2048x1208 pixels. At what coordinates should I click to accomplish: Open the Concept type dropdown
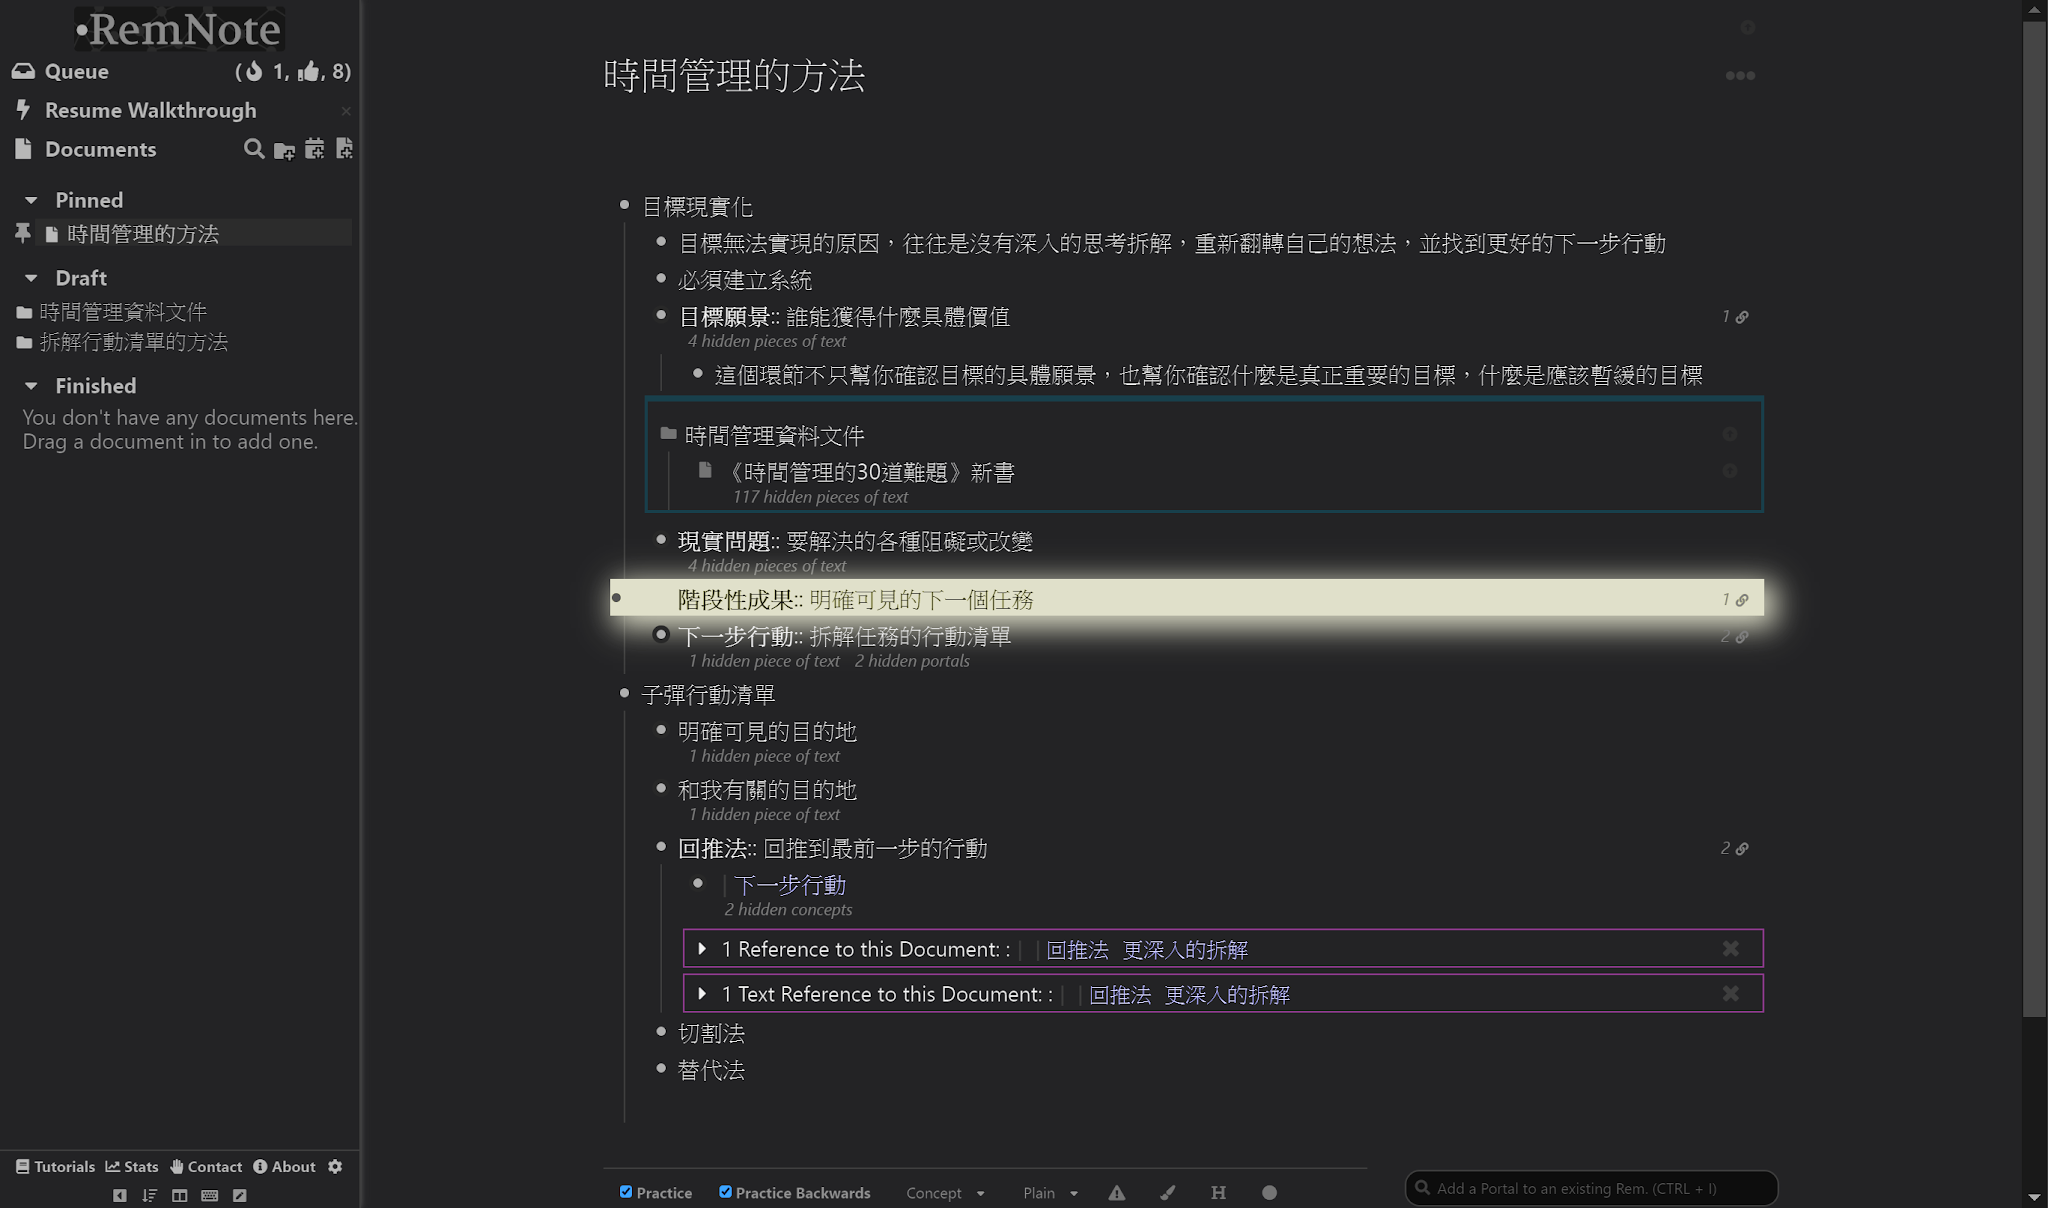945,1193
